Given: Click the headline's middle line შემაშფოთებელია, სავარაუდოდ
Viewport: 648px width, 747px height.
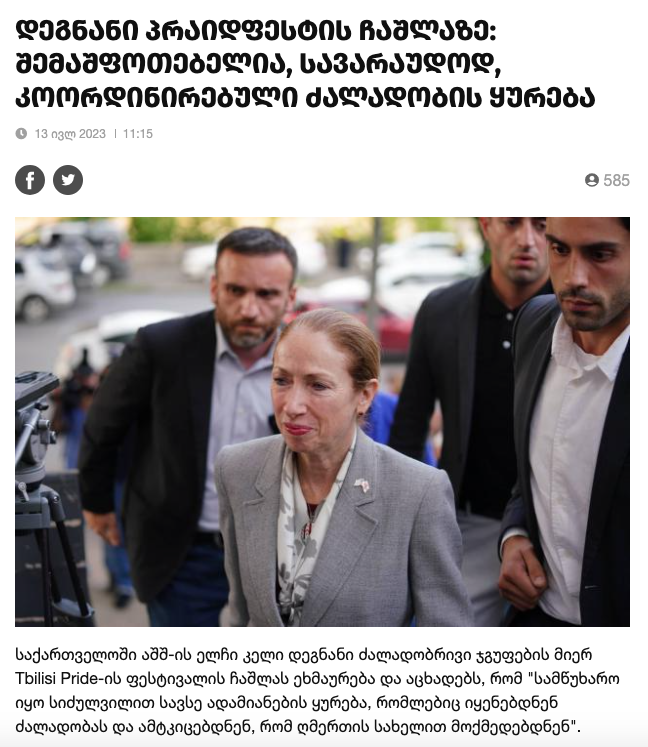Looking at the screenshot, I should click(x=258, y=64).
